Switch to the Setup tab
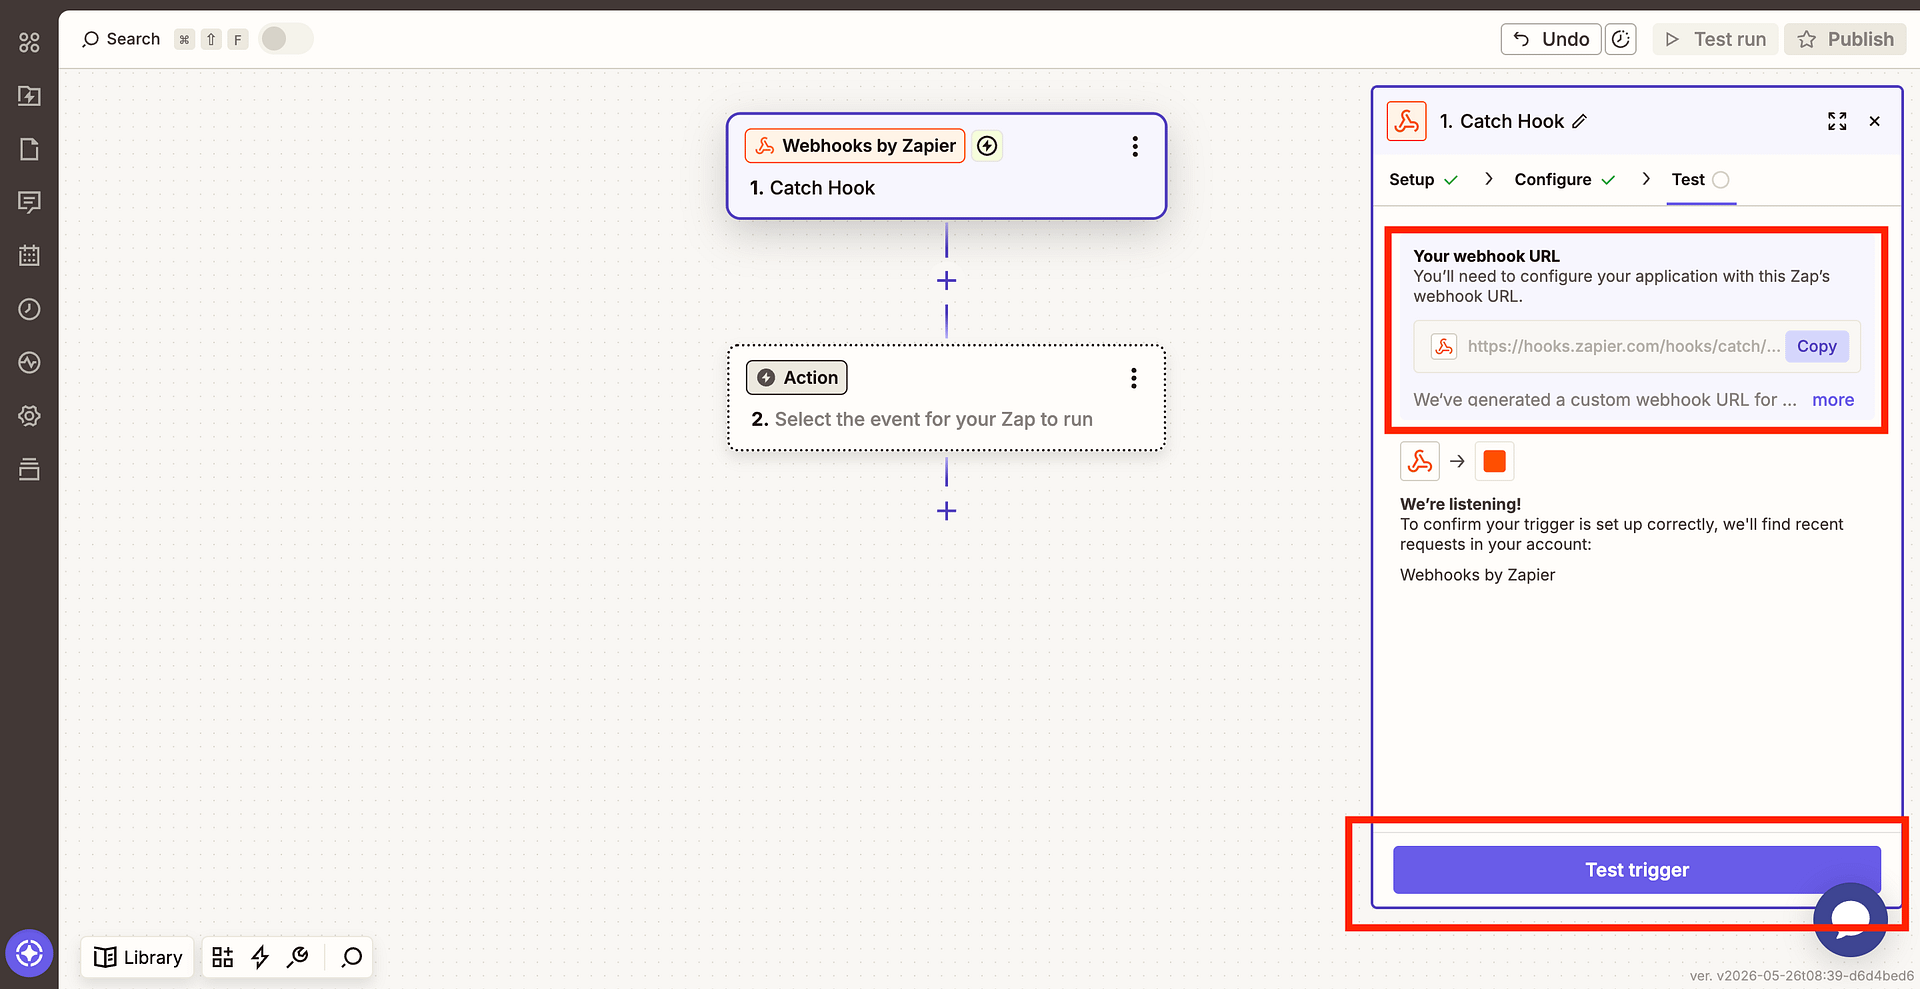 click(x=1423, y=179)
